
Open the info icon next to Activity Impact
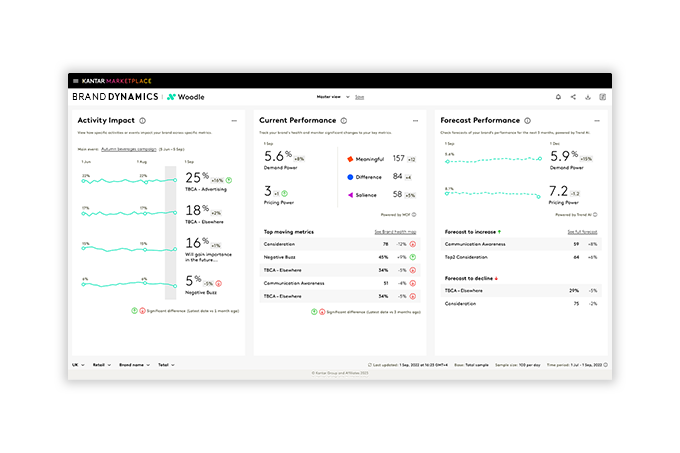pyautogui.click(x=143, y=120)
